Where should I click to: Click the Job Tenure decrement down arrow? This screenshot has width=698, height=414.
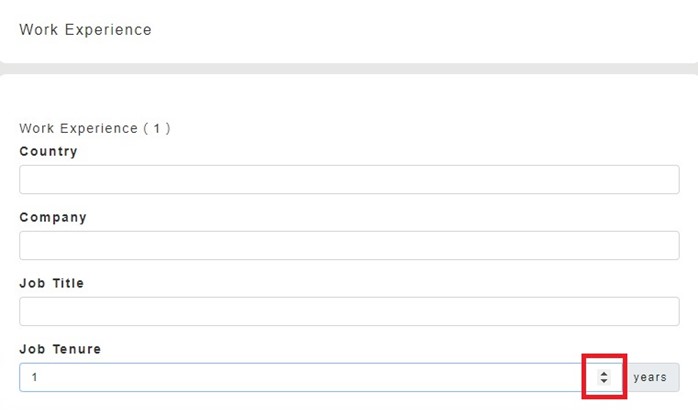pyautogui.click(x=604, y=381)
